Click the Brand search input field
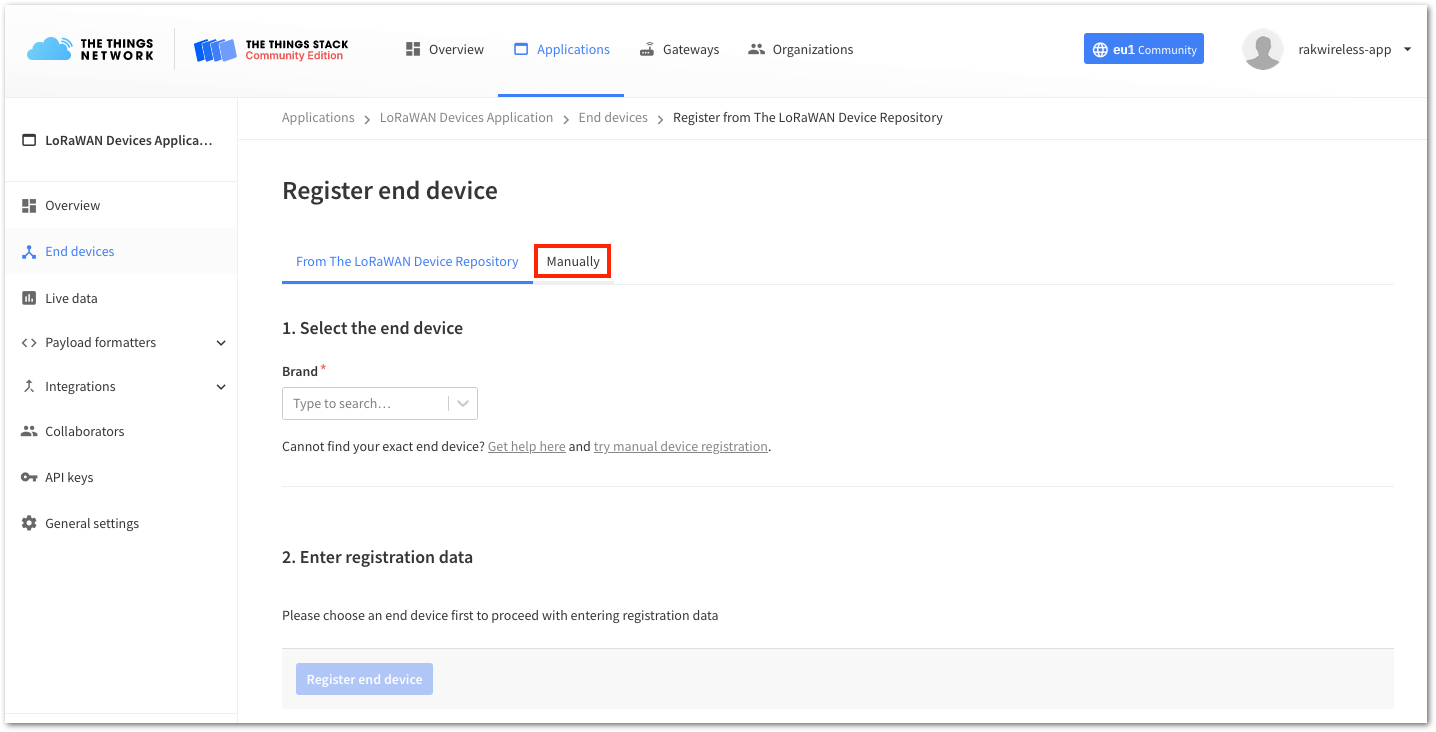The height and width of the screenshot is (732, 1436). [x=366, y=403]
